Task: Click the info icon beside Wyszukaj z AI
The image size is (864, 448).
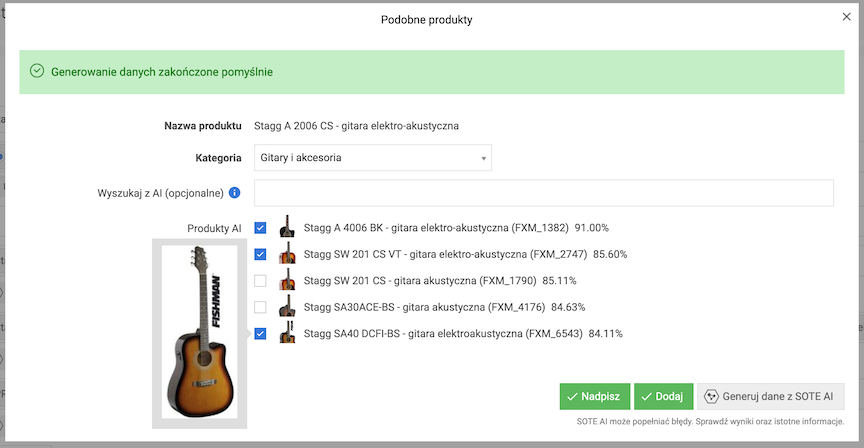Action: click(x=234, y=193)
